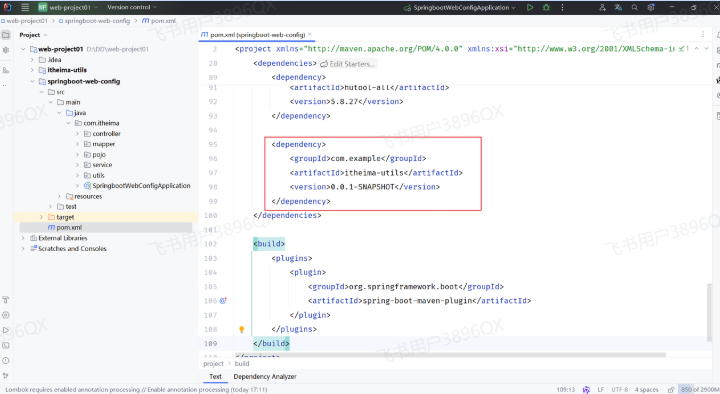The image size is (720, 394).
Task: Open the Problems tool window icon
Action: pyautogui.click(x=6, y=360)
